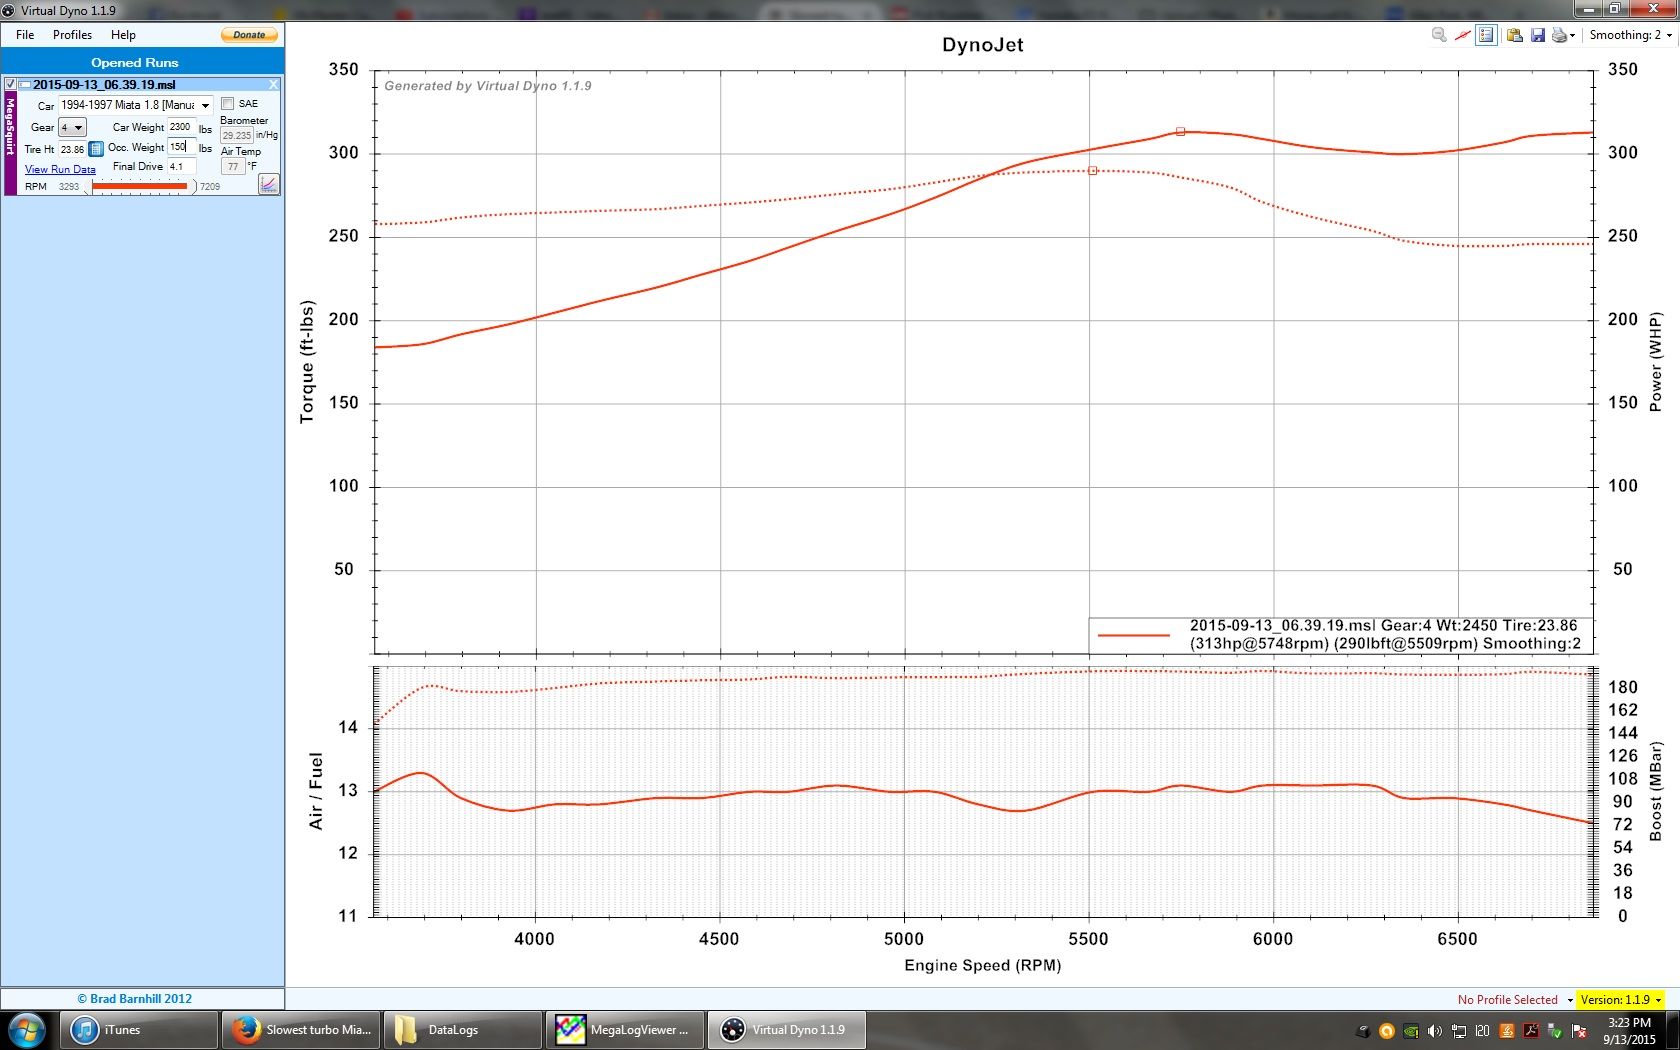This screenshot has height=1050, width=1680.
Task: Expand the Car model dropdown
Action: click(x=205, y=106)
